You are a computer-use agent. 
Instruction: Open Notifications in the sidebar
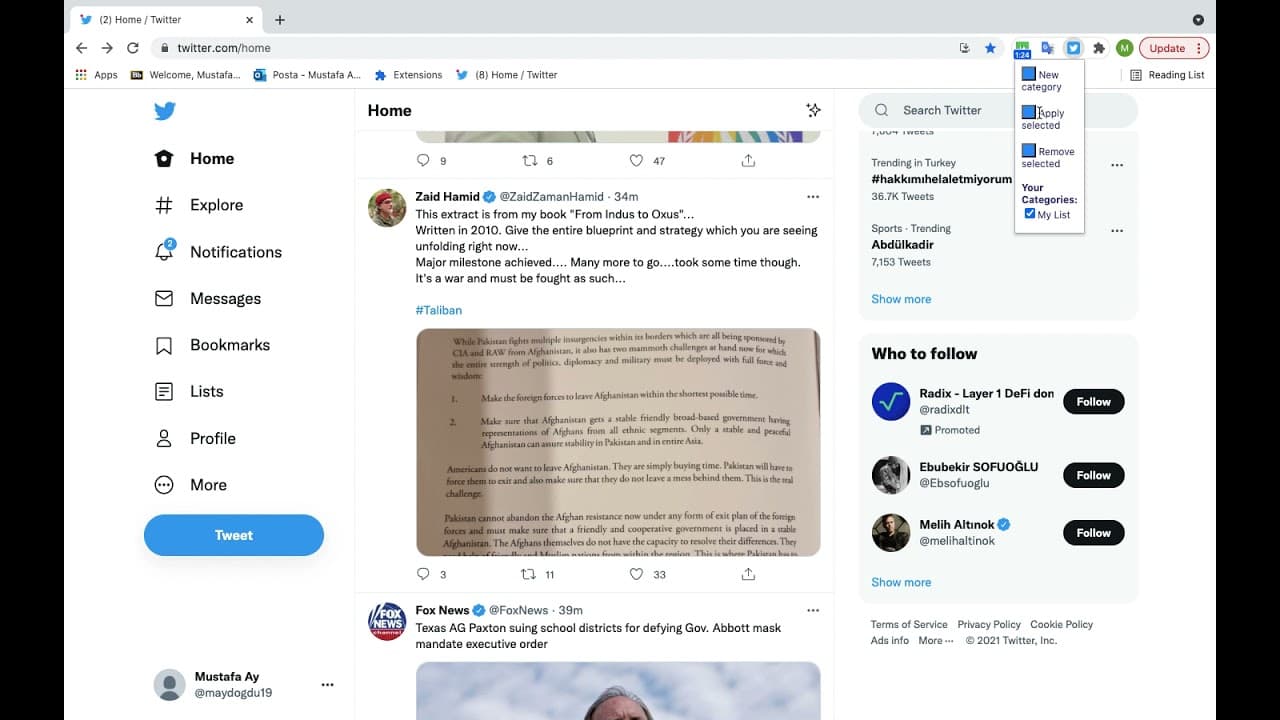tap(218, 252)
